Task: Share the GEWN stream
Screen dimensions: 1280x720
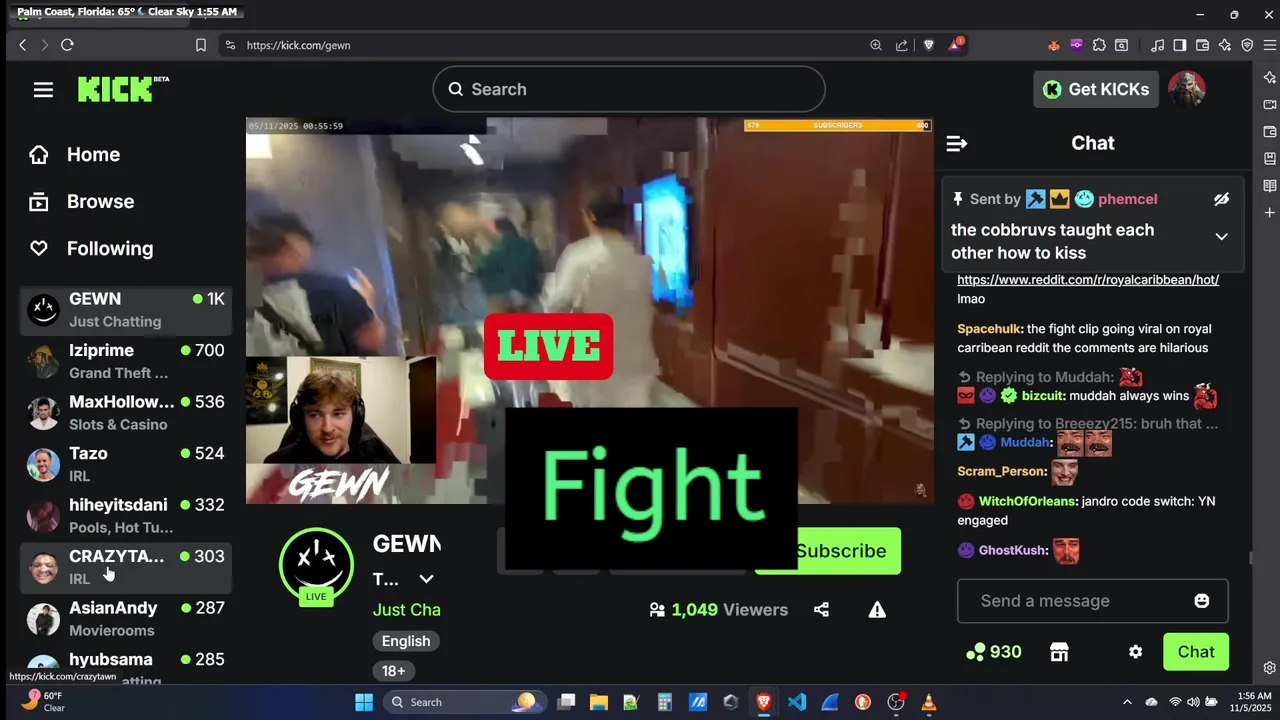Action: [x=821, y=610]
